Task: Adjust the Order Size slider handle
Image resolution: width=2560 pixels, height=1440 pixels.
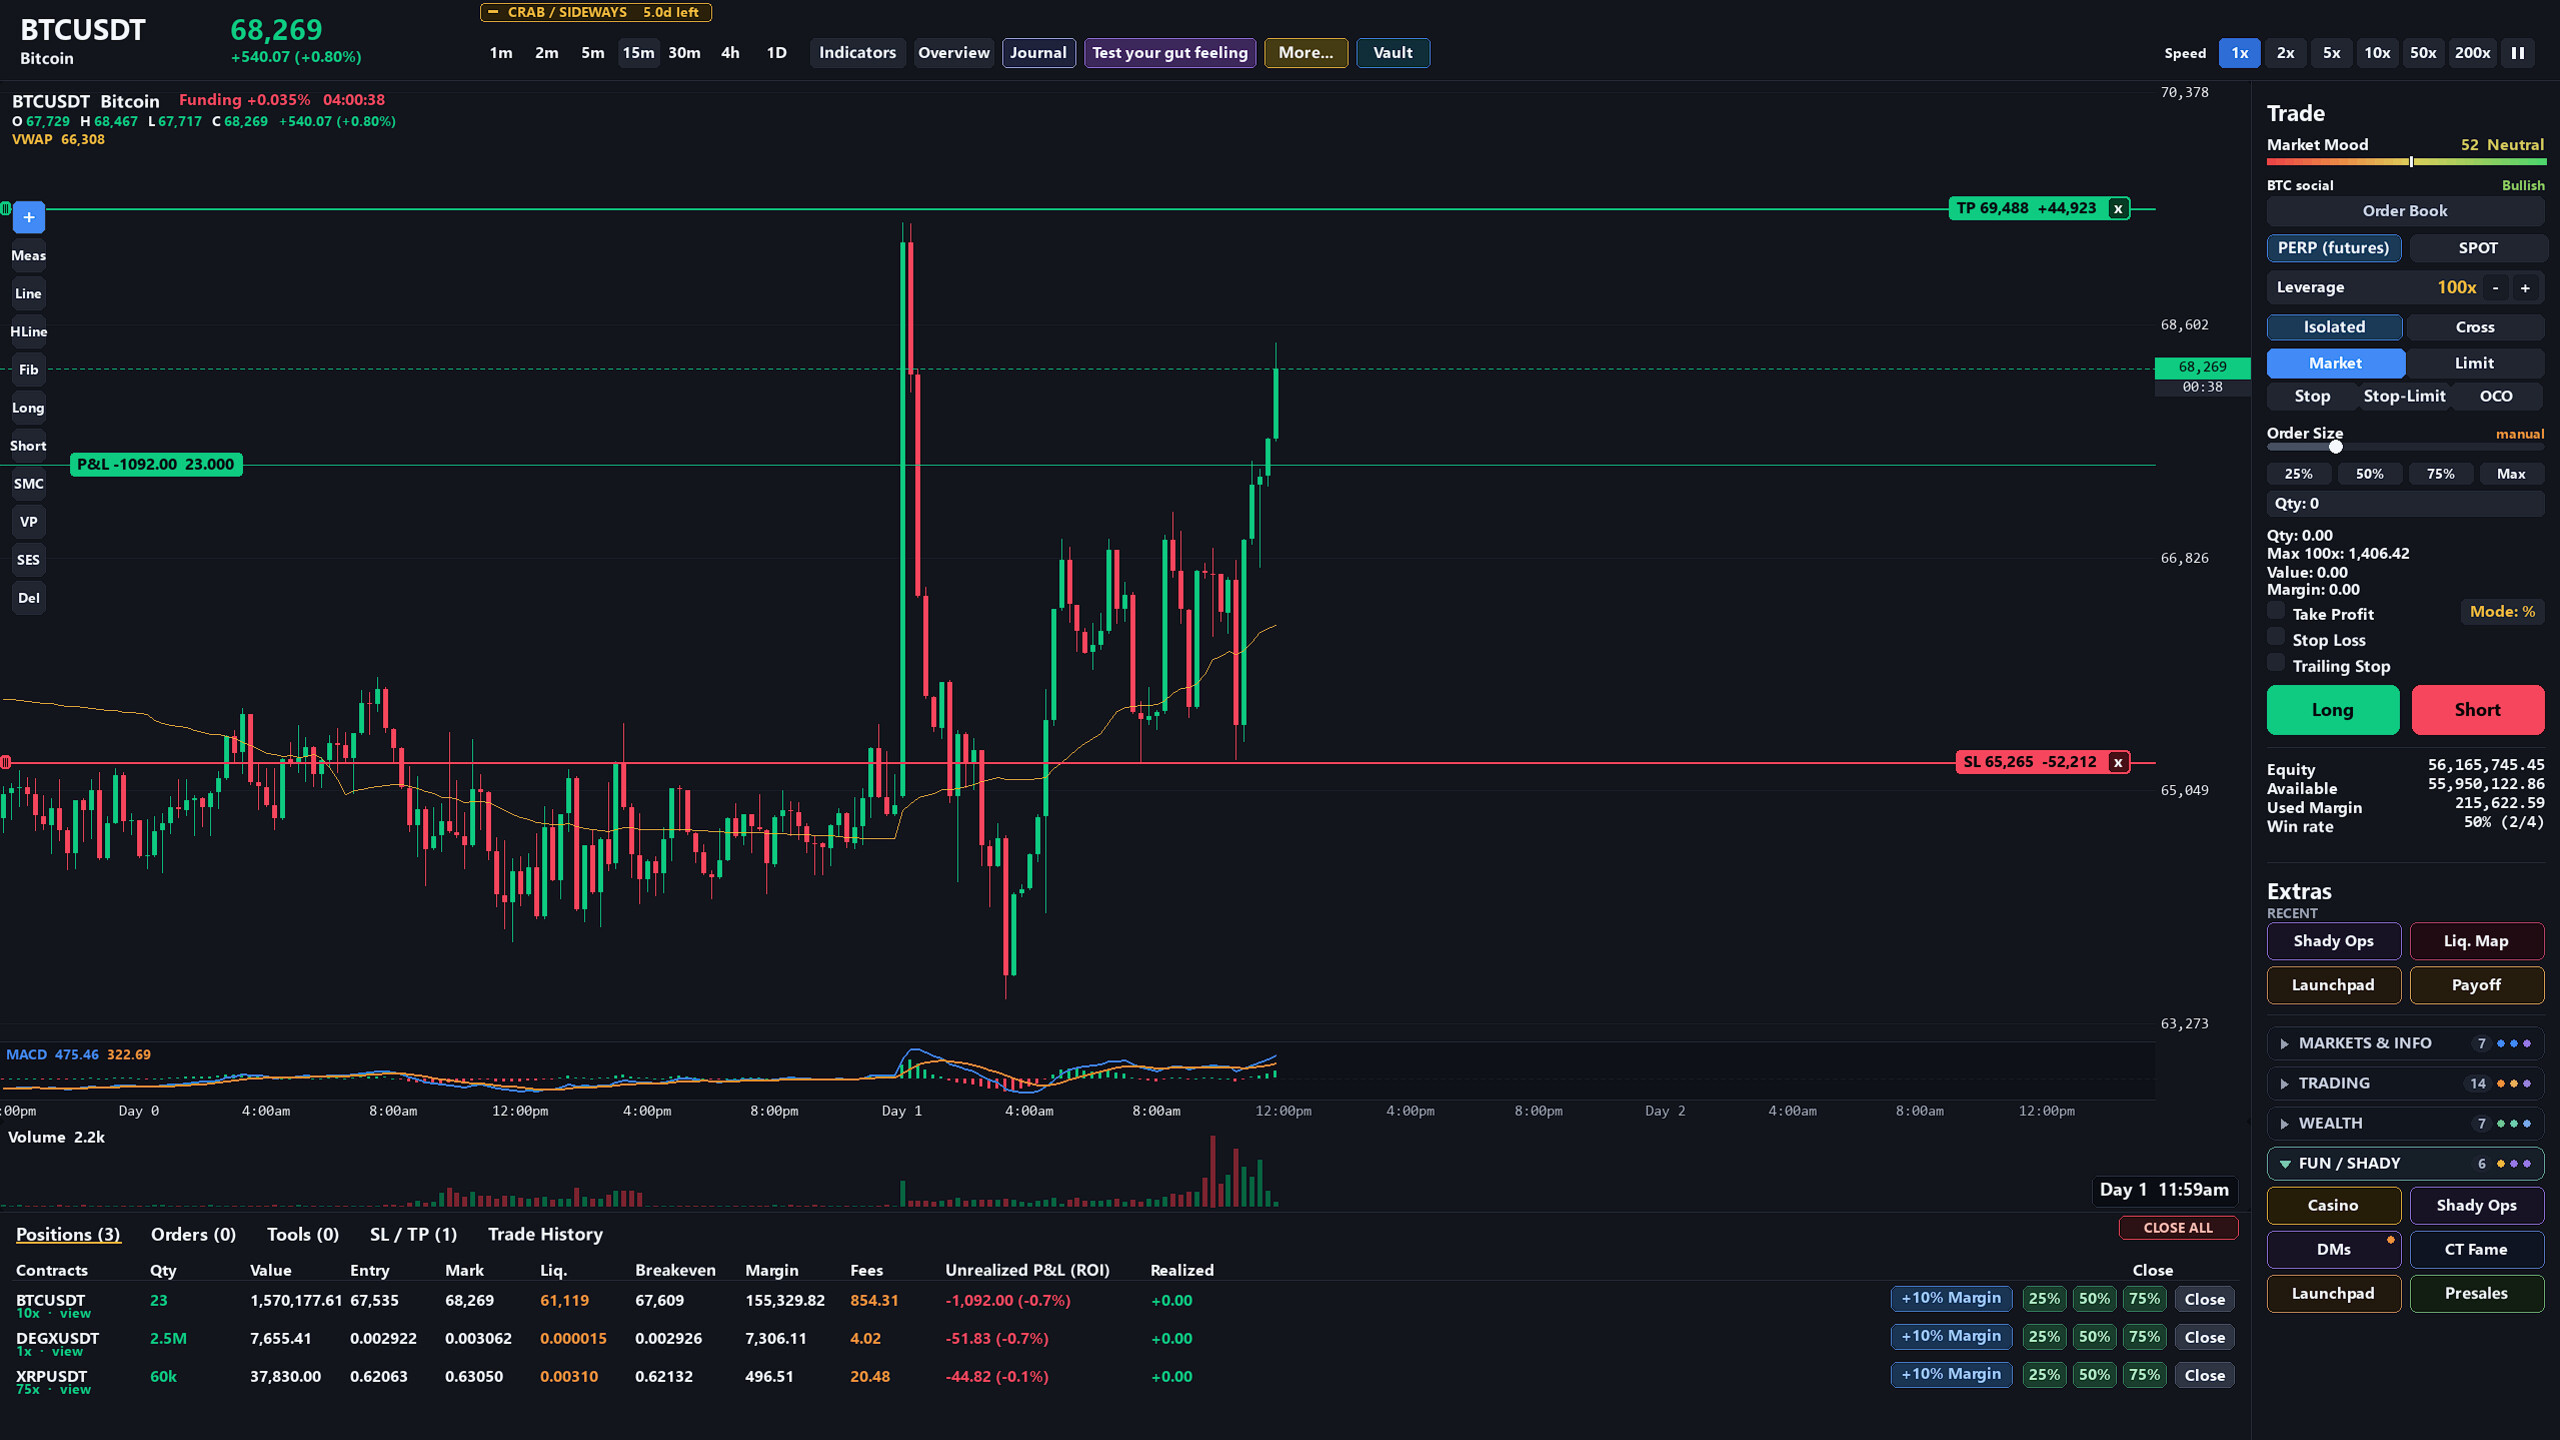Action: (x=2335, y=446)
